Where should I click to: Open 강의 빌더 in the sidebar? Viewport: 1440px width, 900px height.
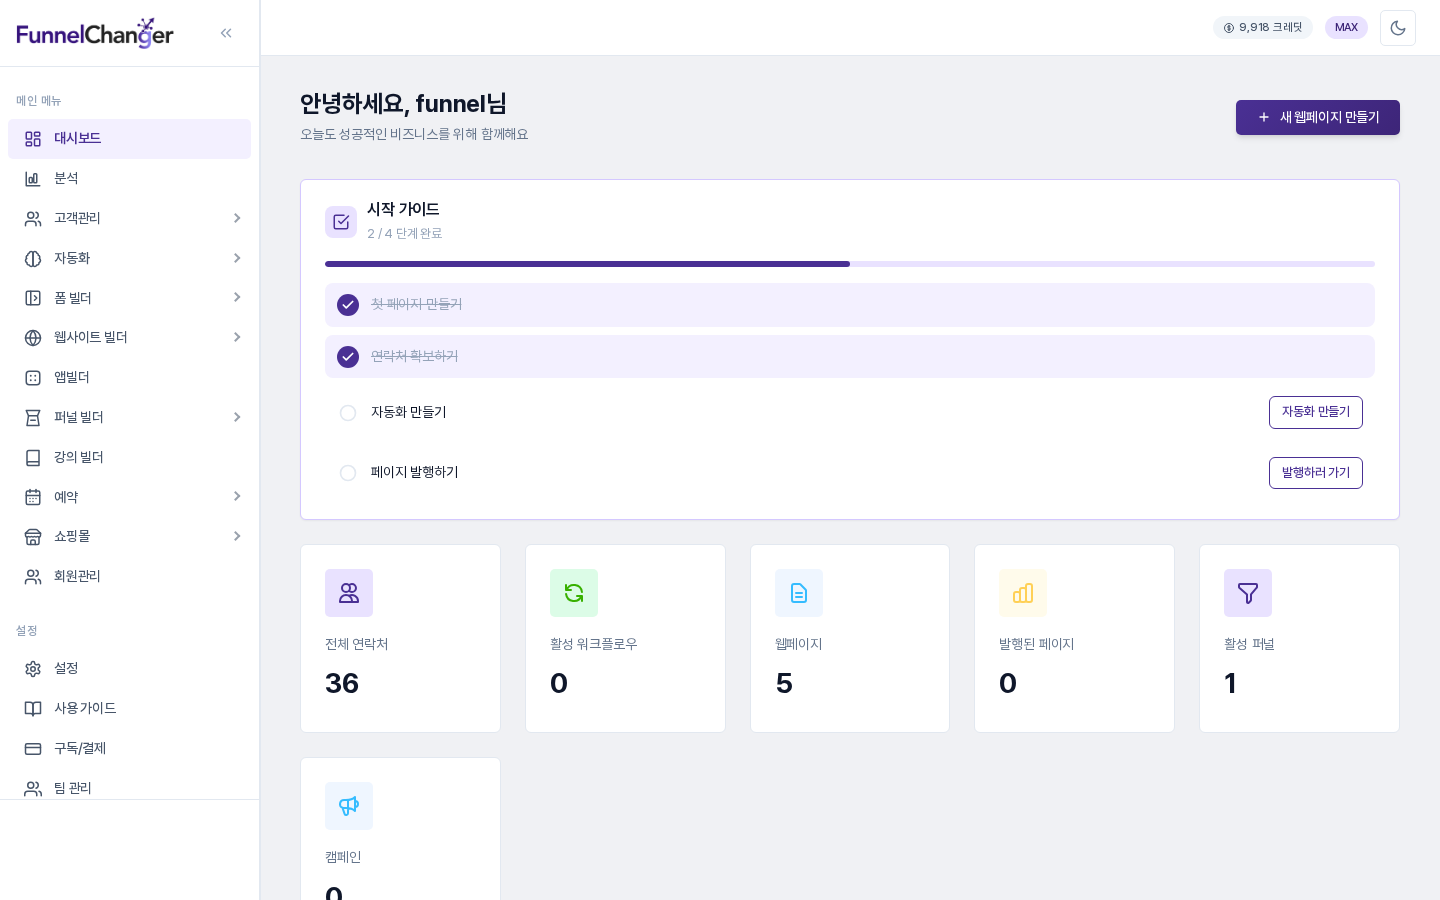tap(129, 457)
